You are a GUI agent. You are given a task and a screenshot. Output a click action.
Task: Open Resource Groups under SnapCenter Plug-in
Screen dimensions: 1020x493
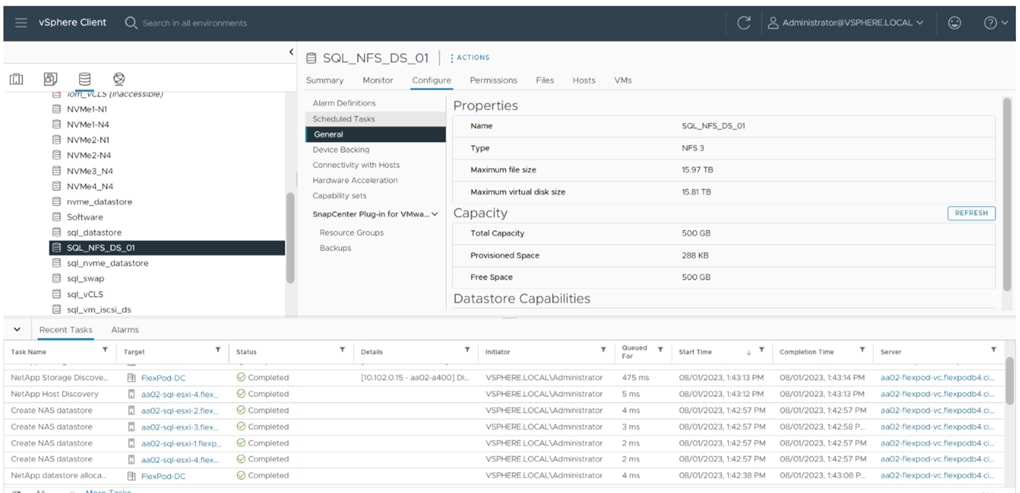[351, 233]
